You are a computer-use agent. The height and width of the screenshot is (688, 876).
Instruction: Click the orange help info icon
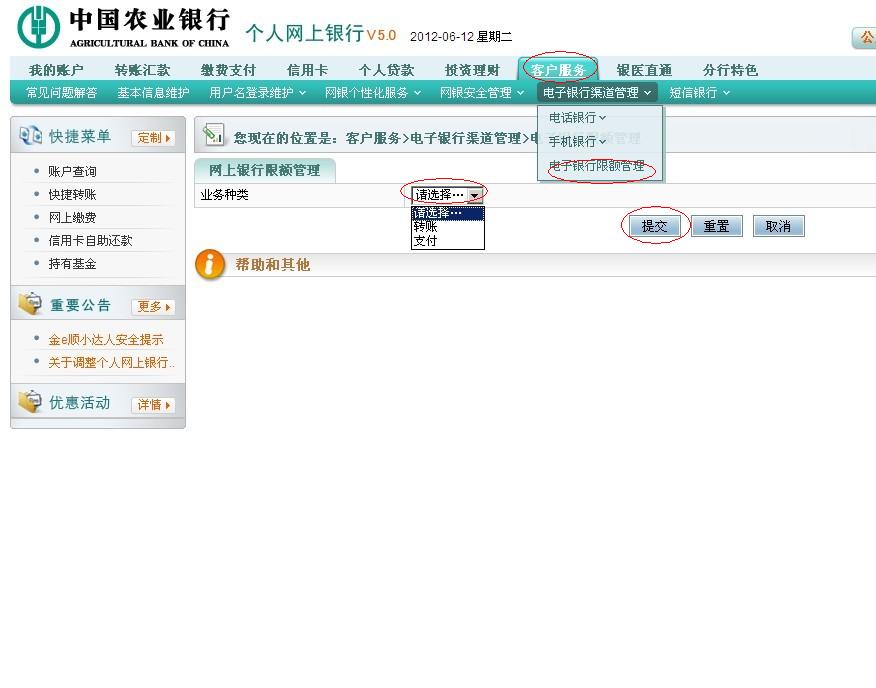pyautogui.click(x=210, y=265)
